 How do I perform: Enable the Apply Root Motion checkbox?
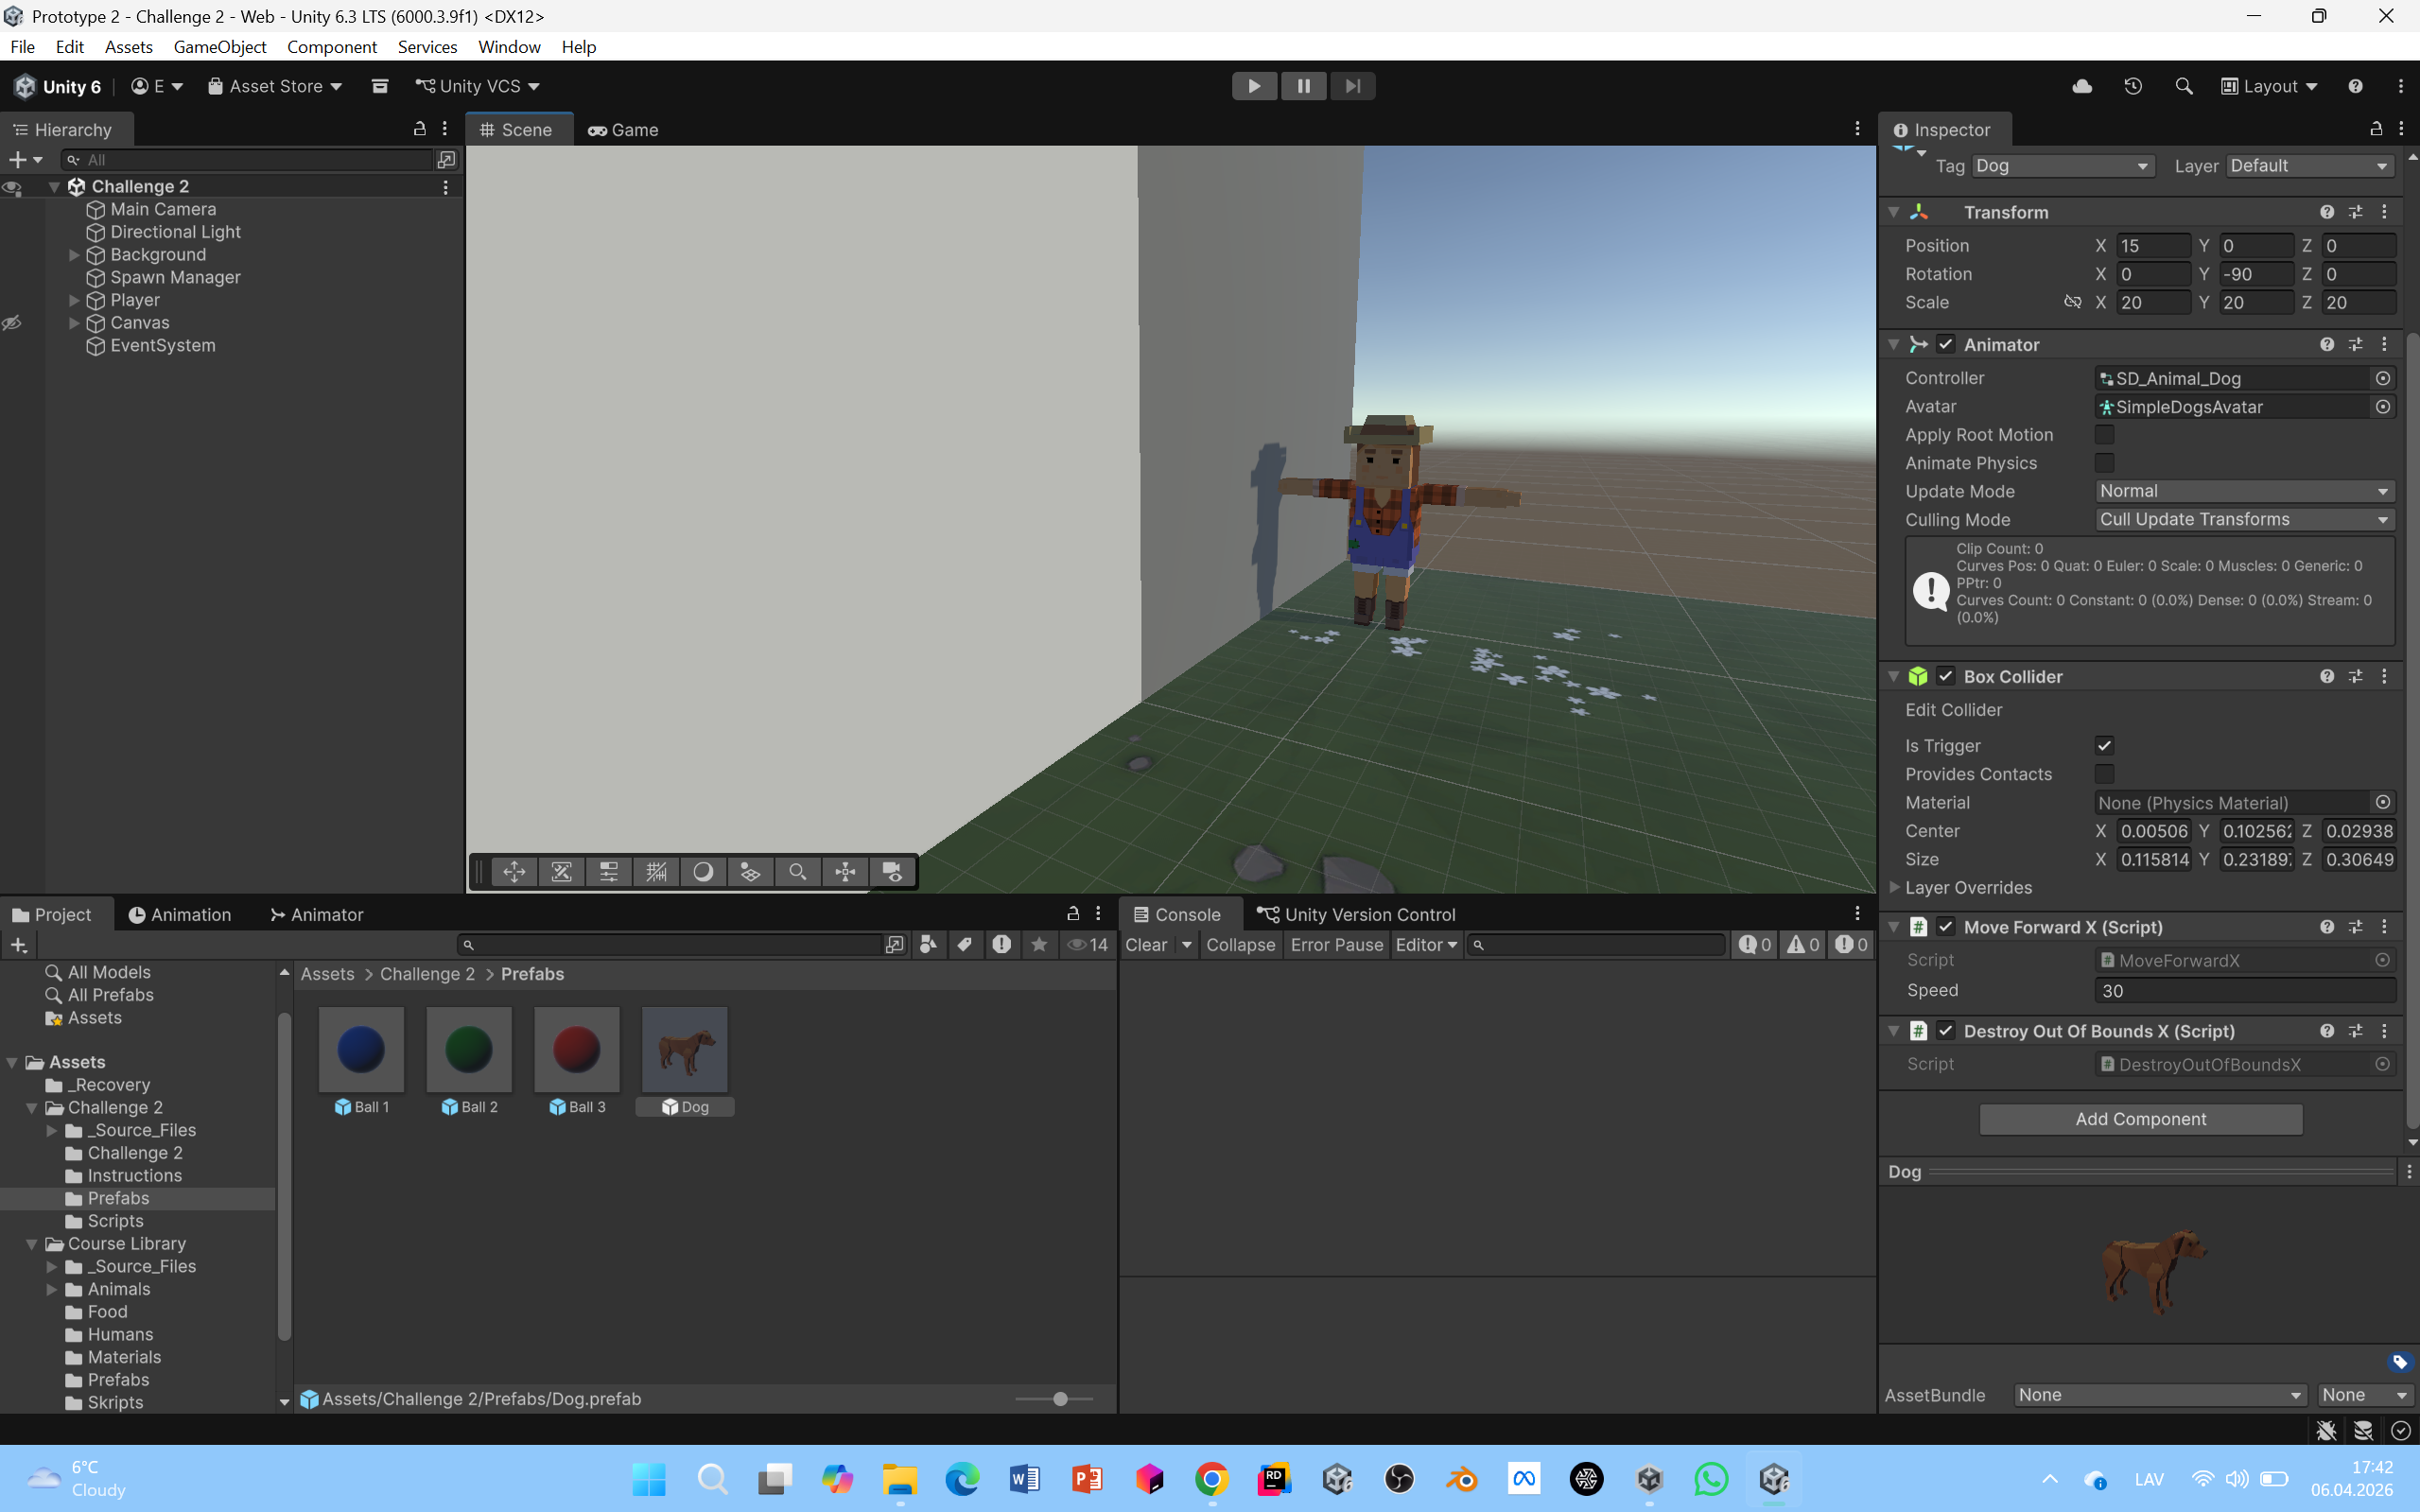click(2104, 435)
